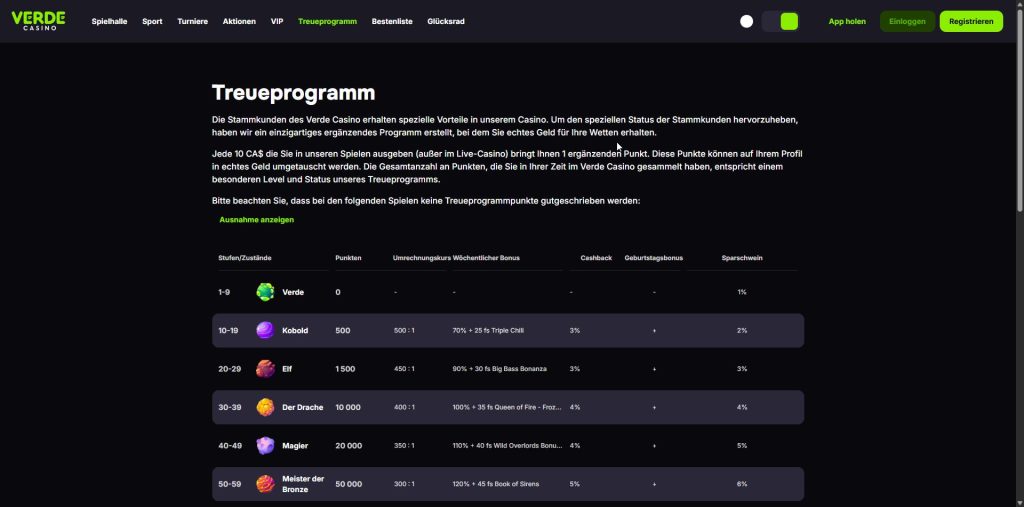Click the Verde Casino logo
The height and width of the screenshot is (507, 1024).
point(39,21)
